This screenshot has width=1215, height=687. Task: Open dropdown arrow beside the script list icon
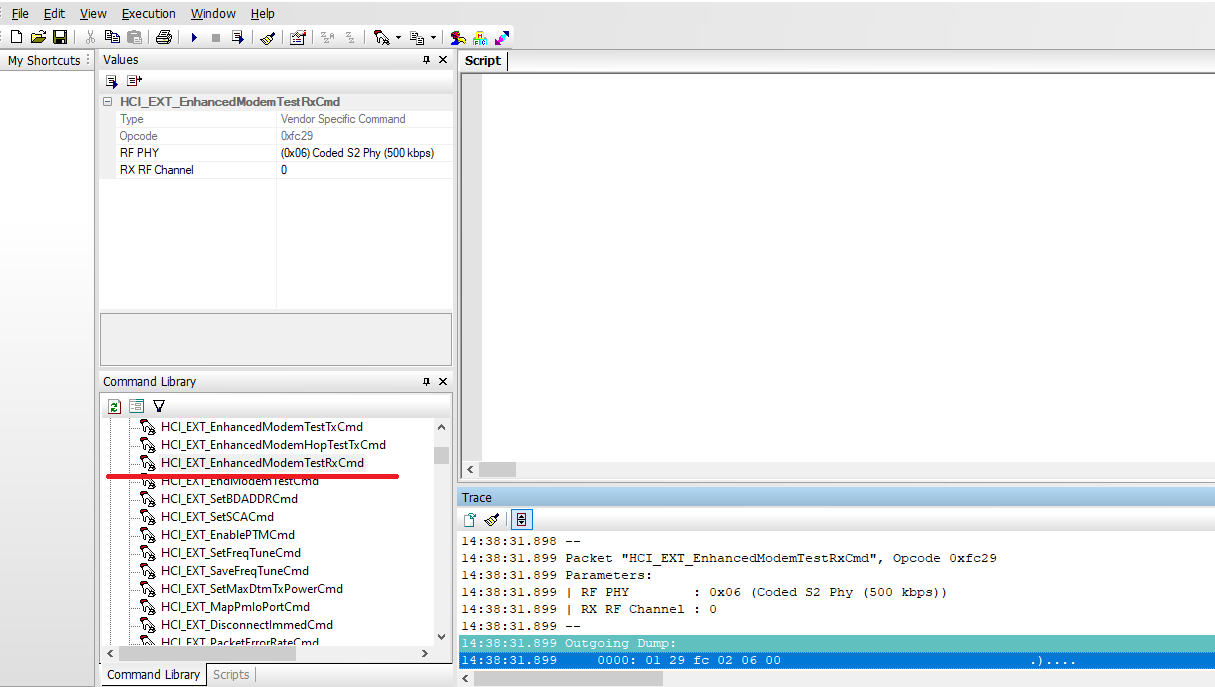tap(434, 38)
